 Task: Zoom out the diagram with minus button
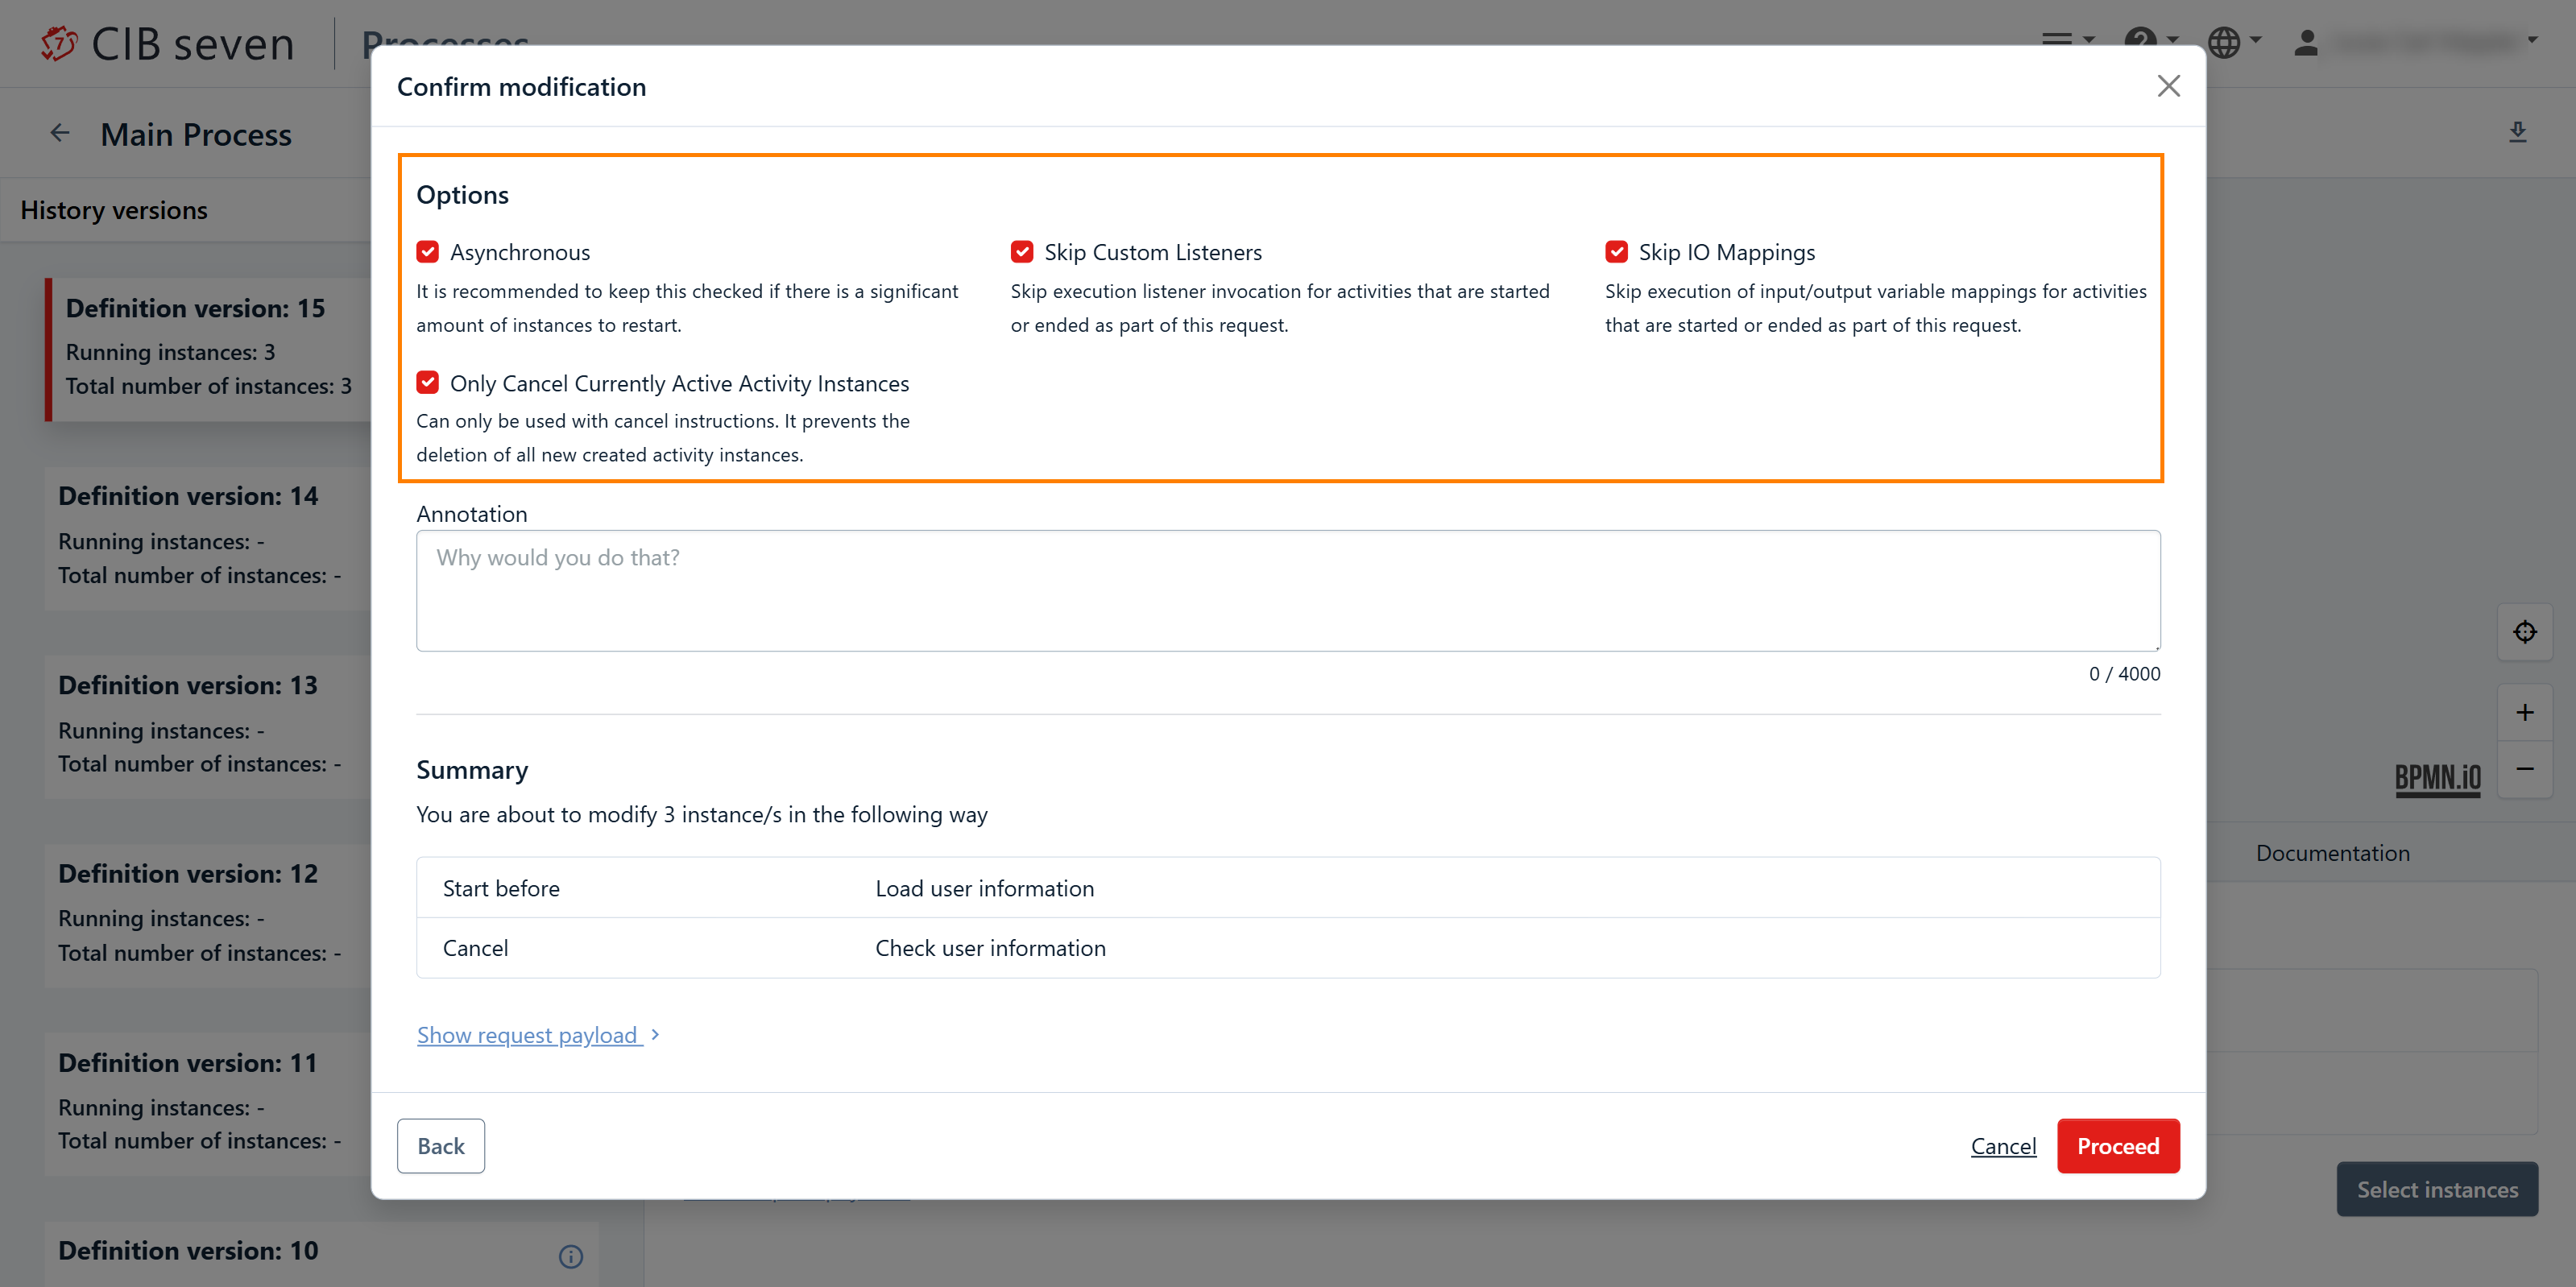coord(2524,768)
